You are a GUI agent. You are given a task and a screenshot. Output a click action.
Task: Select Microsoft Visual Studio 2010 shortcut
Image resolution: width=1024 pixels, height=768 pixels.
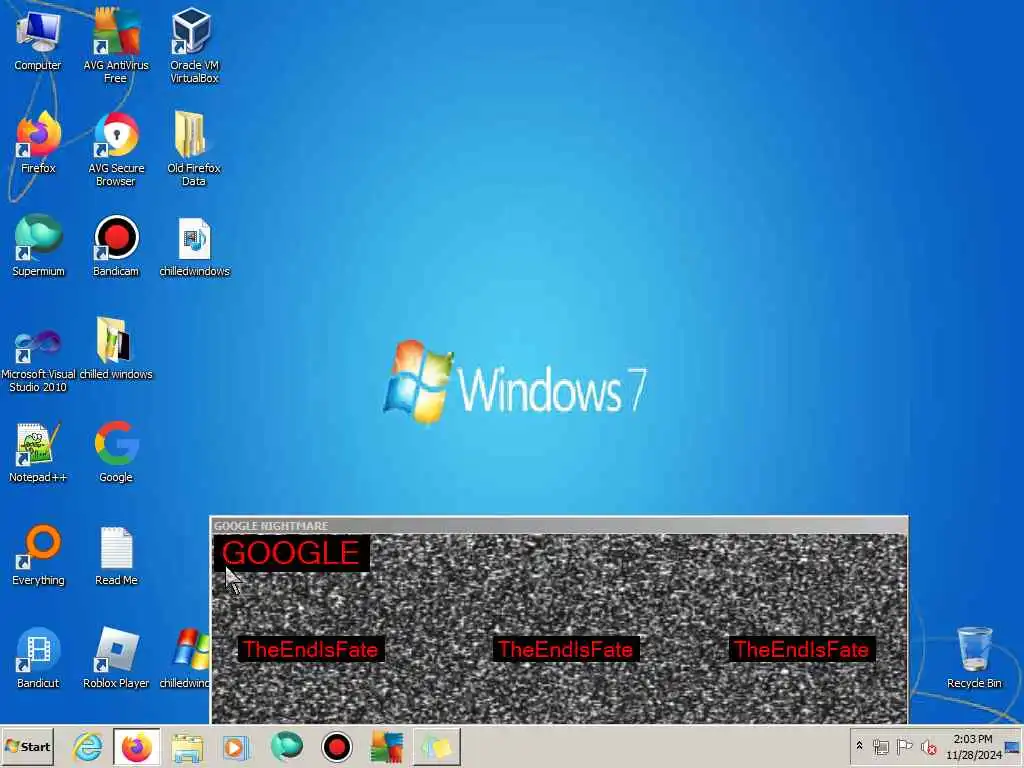38,358
